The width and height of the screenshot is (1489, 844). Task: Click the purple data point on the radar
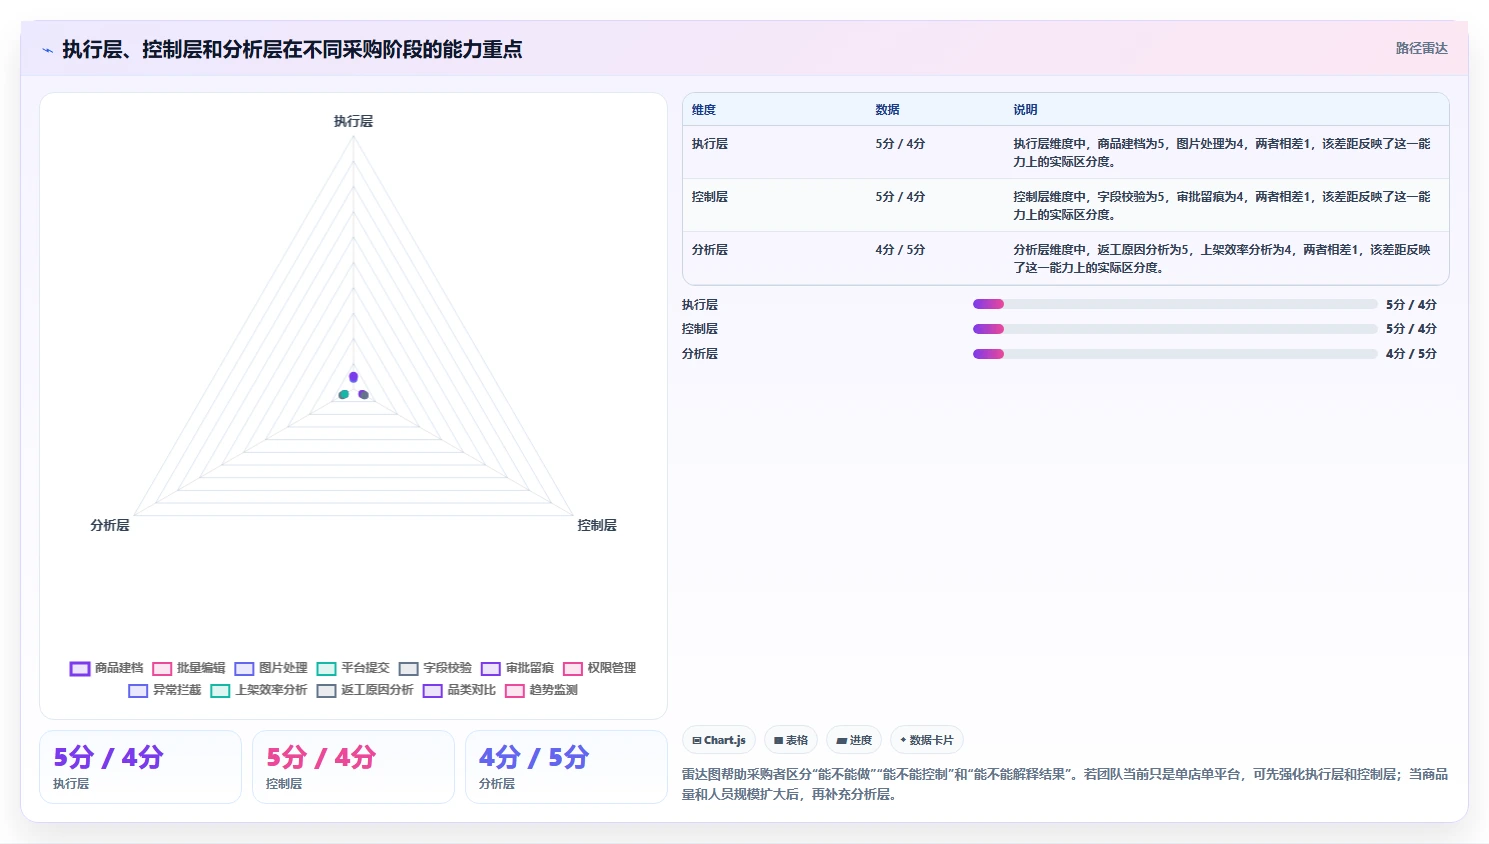coord(353,377)
